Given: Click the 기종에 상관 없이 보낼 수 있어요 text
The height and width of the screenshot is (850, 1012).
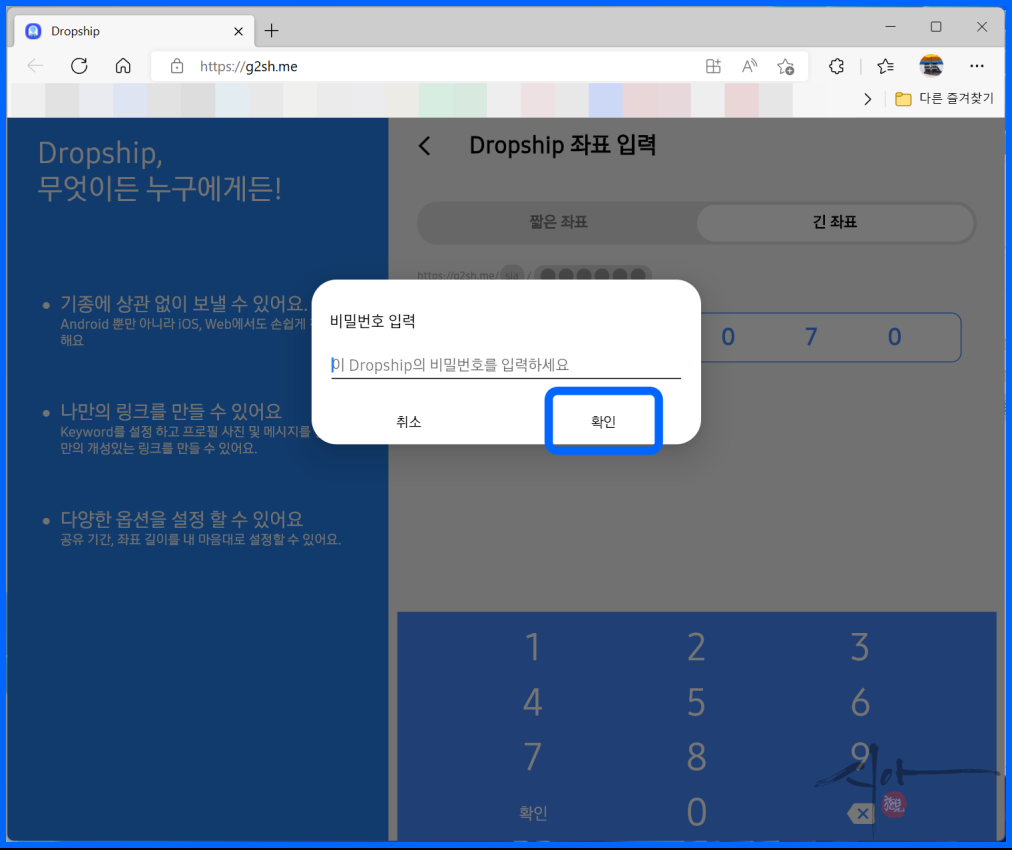Looking at the screenshot, I should coord(183,303).
